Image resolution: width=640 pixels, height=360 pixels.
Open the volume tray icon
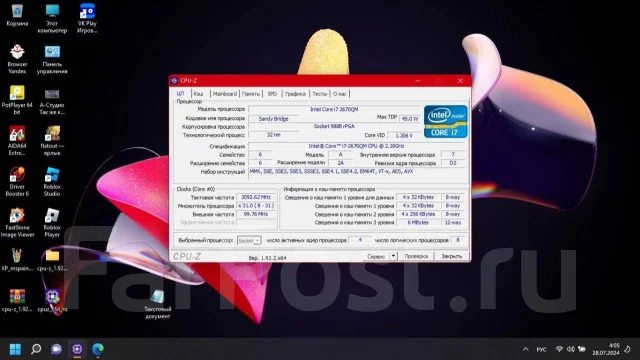(x=571, y=349)
